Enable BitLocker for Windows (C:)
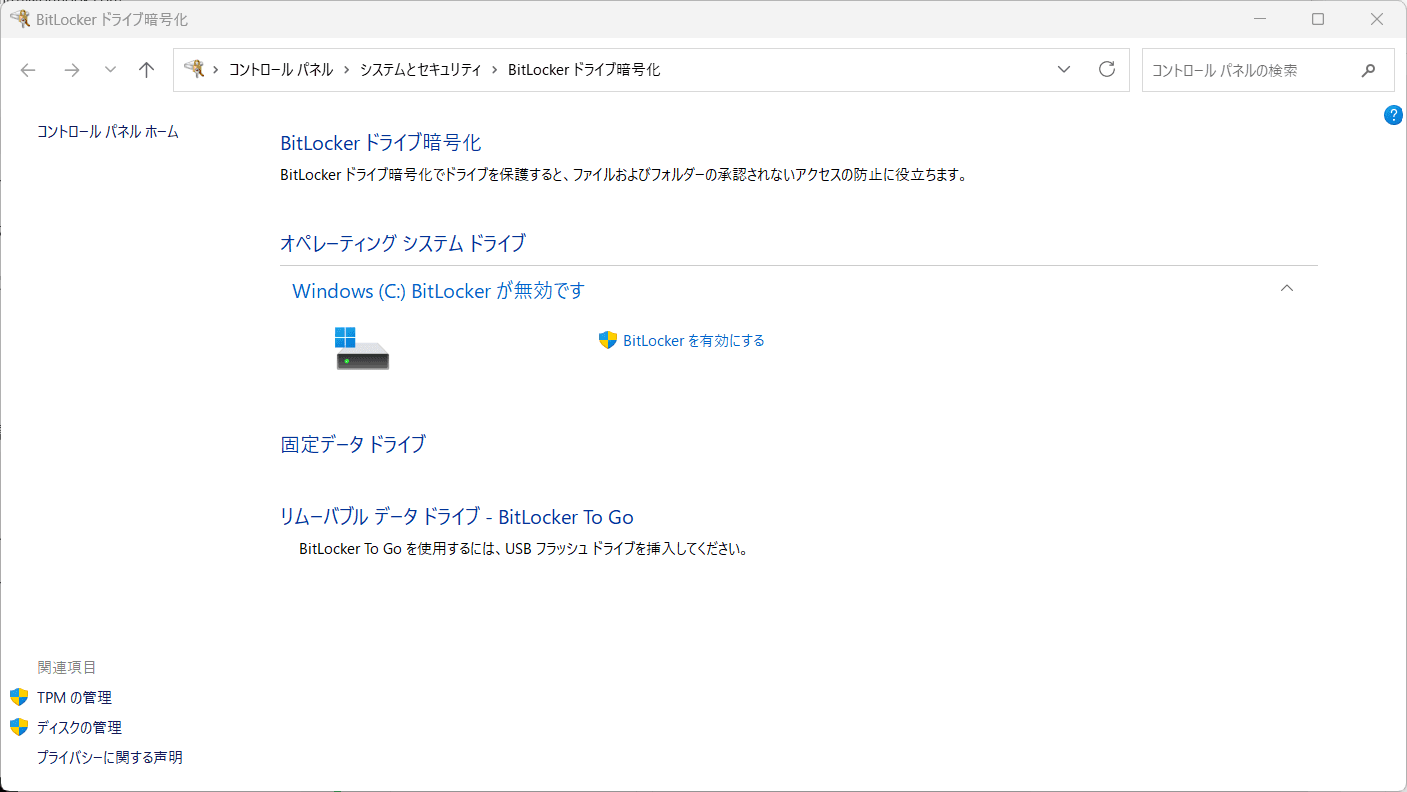 click(692, 340)
